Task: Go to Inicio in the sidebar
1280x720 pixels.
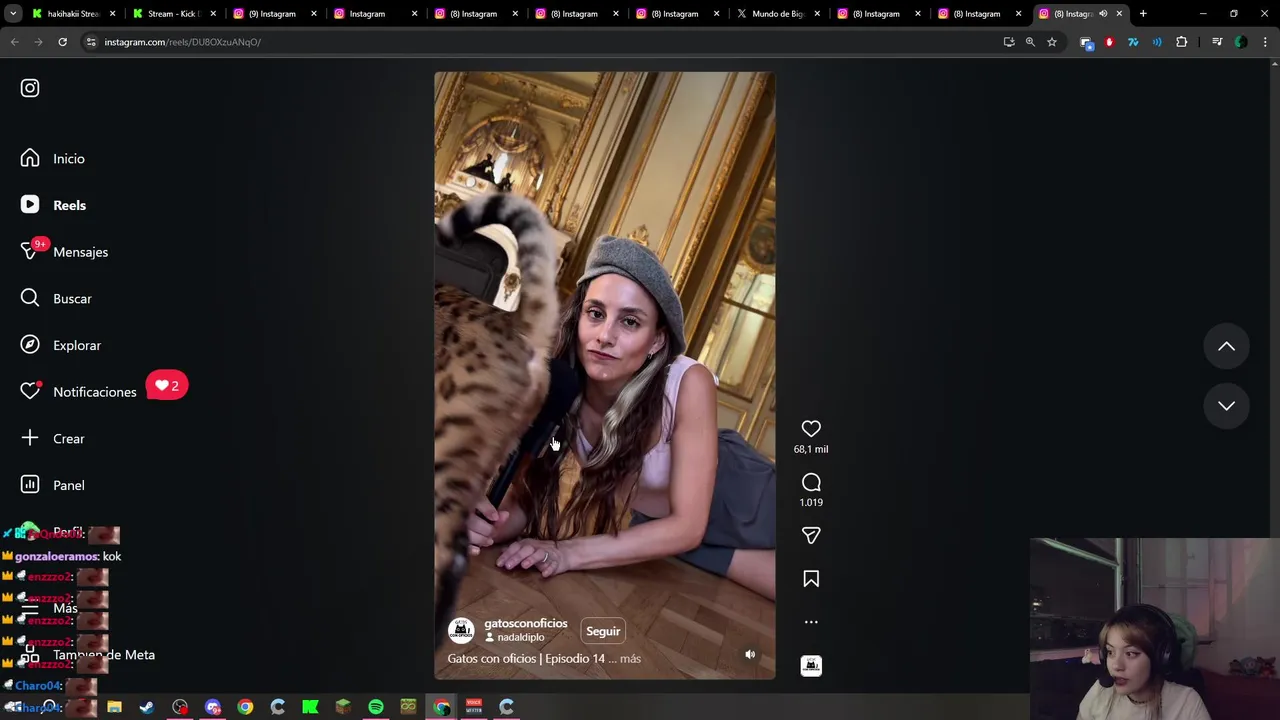Action: (x=53, y=159)
